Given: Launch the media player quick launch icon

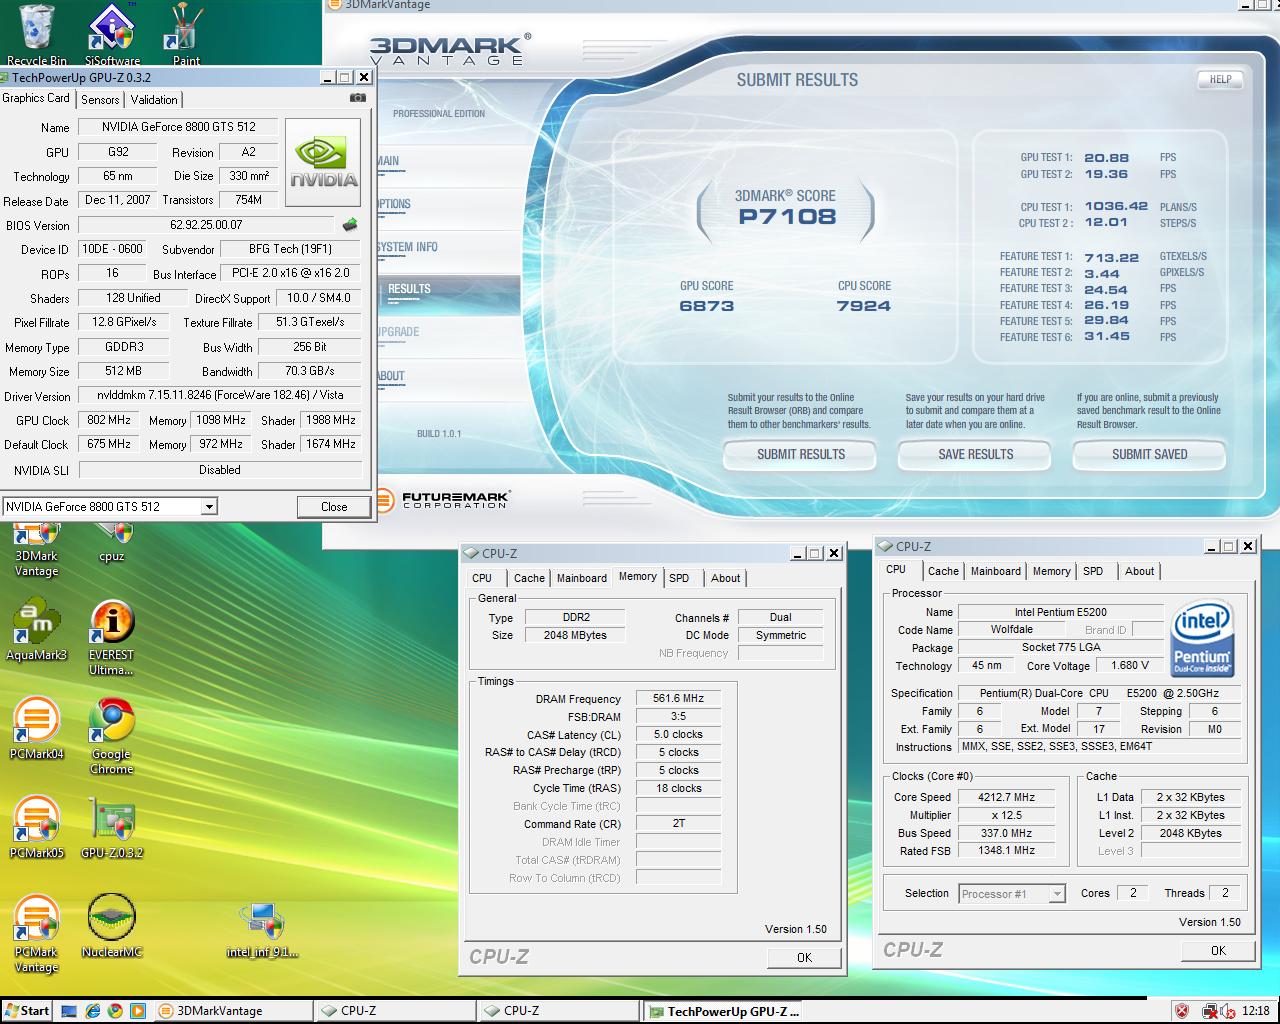Looking at the screenshot, I should pyautogui.click(x=138, y=1011).
